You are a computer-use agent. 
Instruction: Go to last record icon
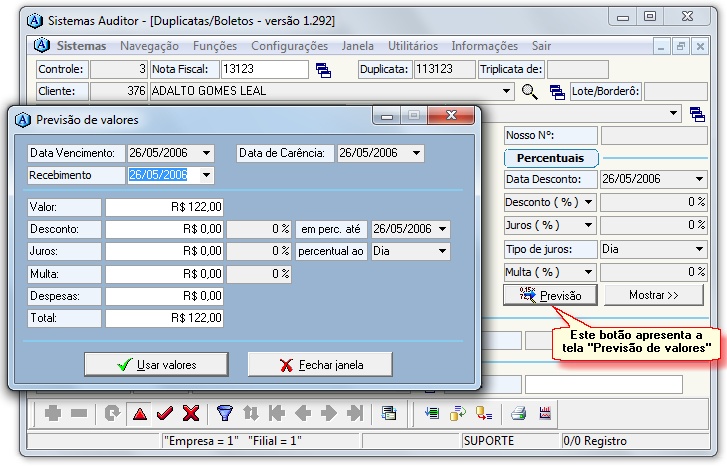pos(355,413)
